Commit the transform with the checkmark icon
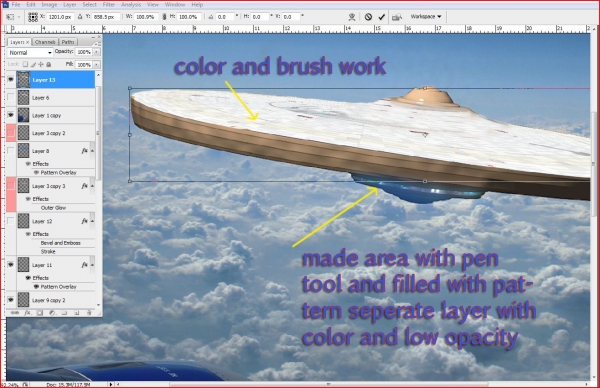 381,17
